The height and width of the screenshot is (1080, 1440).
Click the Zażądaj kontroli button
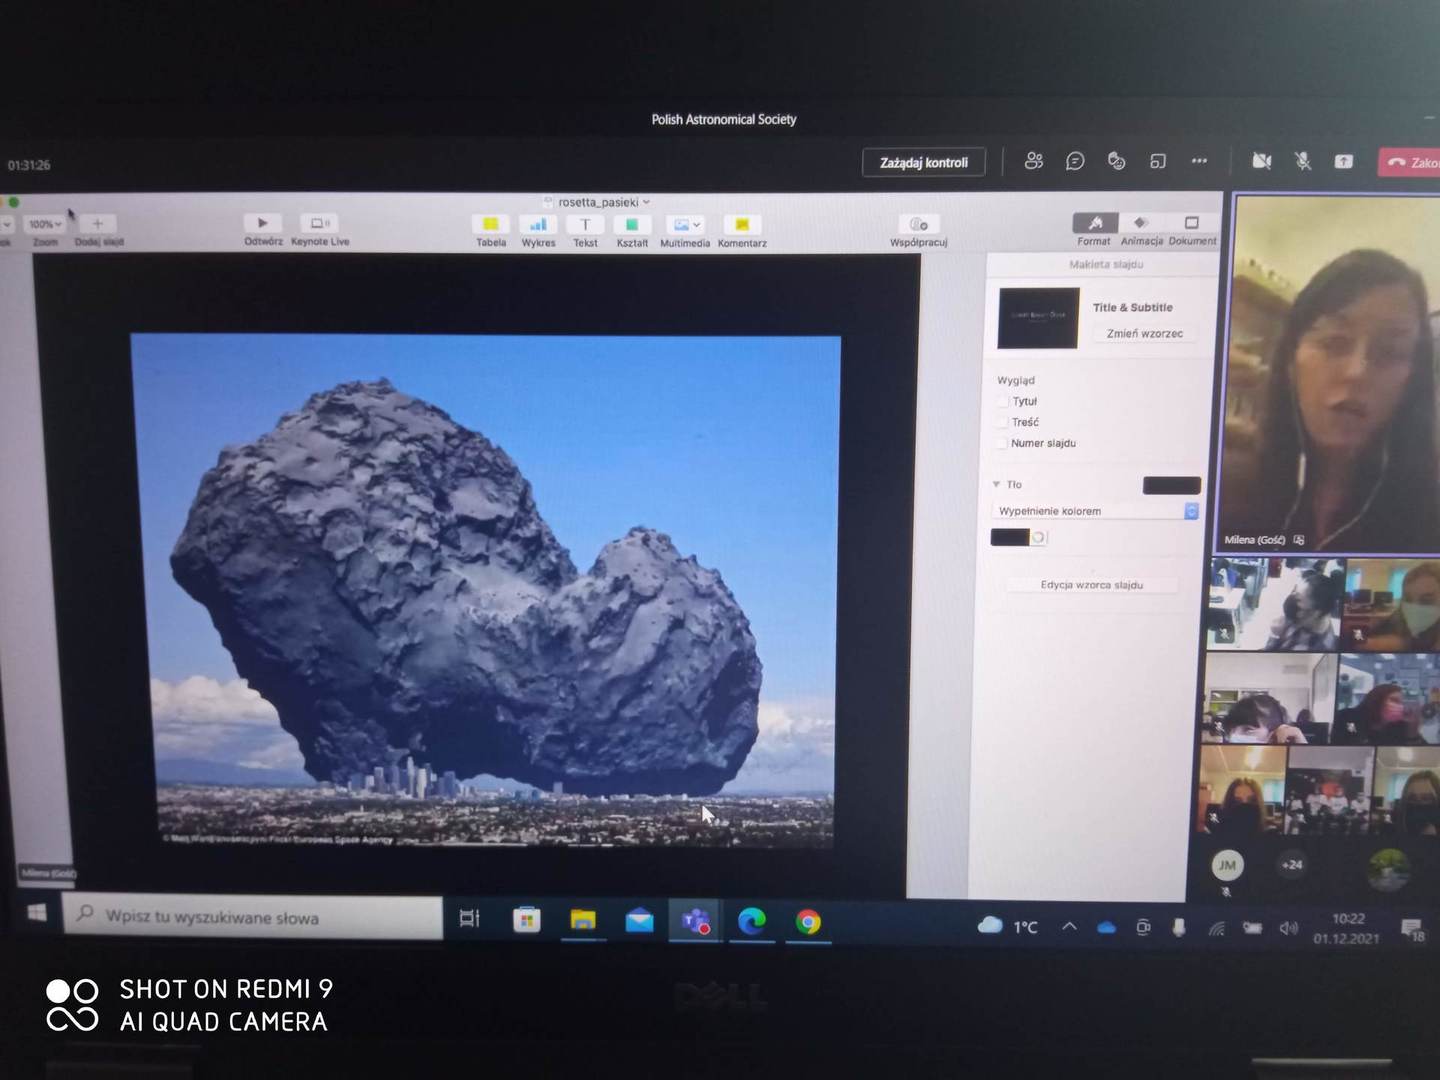[x=923, y=162]
